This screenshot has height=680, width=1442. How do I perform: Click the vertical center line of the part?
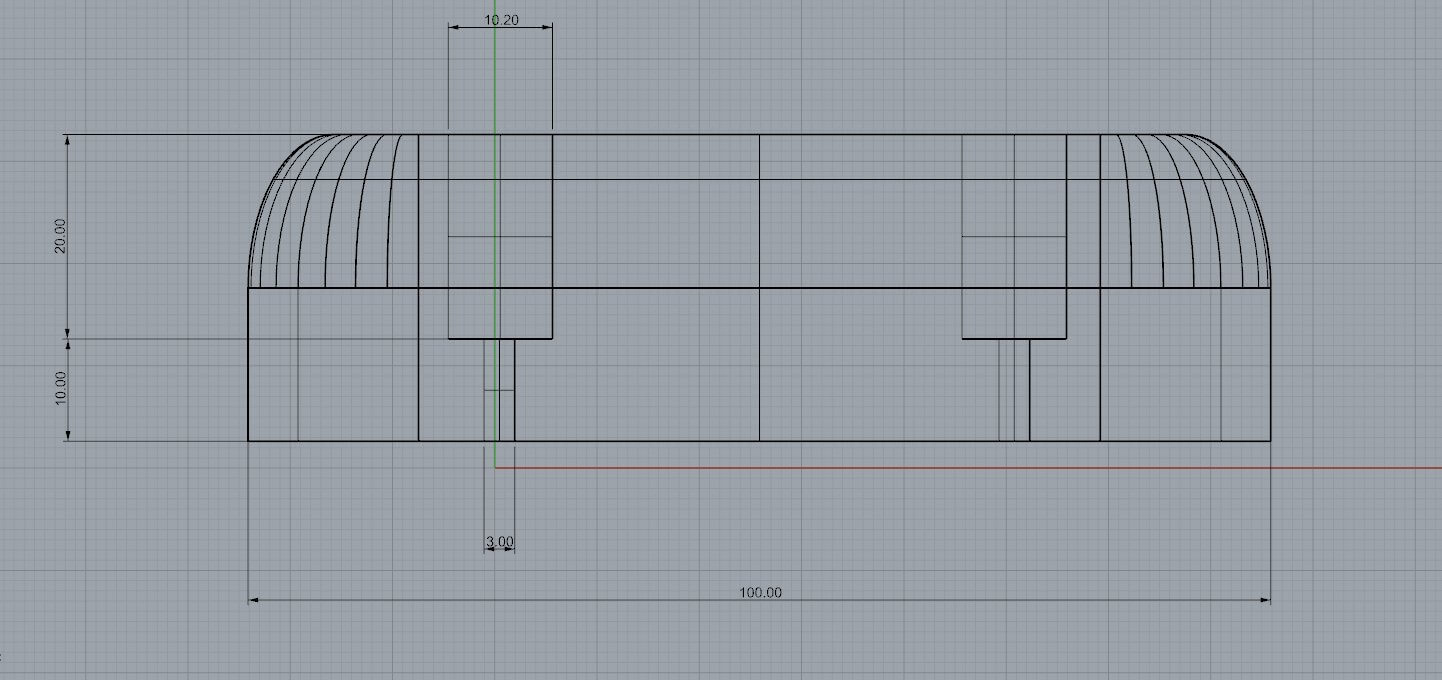click(x=760, y=380)
